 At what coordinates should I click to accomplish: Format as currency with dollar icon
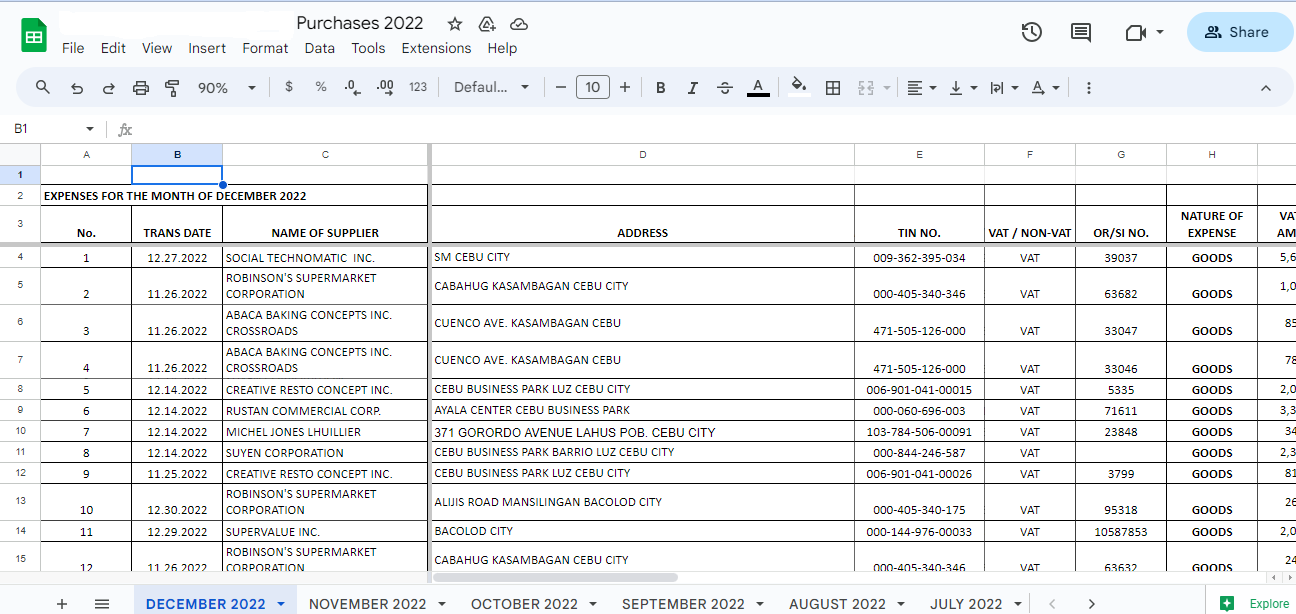click(289, 87)
